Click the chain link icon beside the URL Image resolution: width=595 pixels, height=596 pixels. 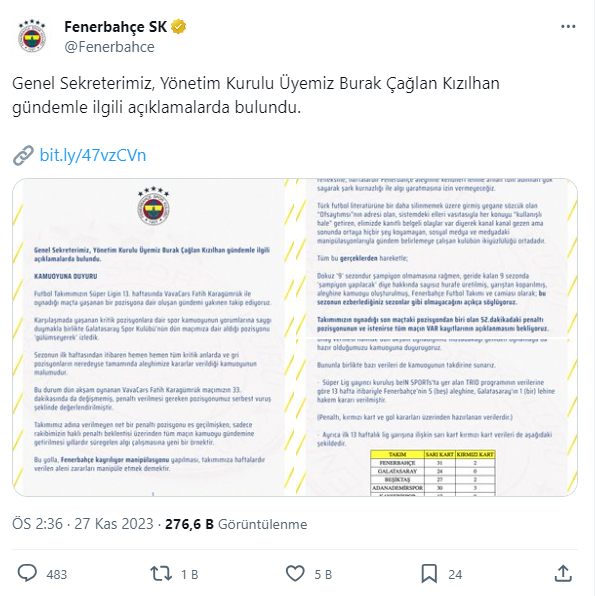coord(23,155)
